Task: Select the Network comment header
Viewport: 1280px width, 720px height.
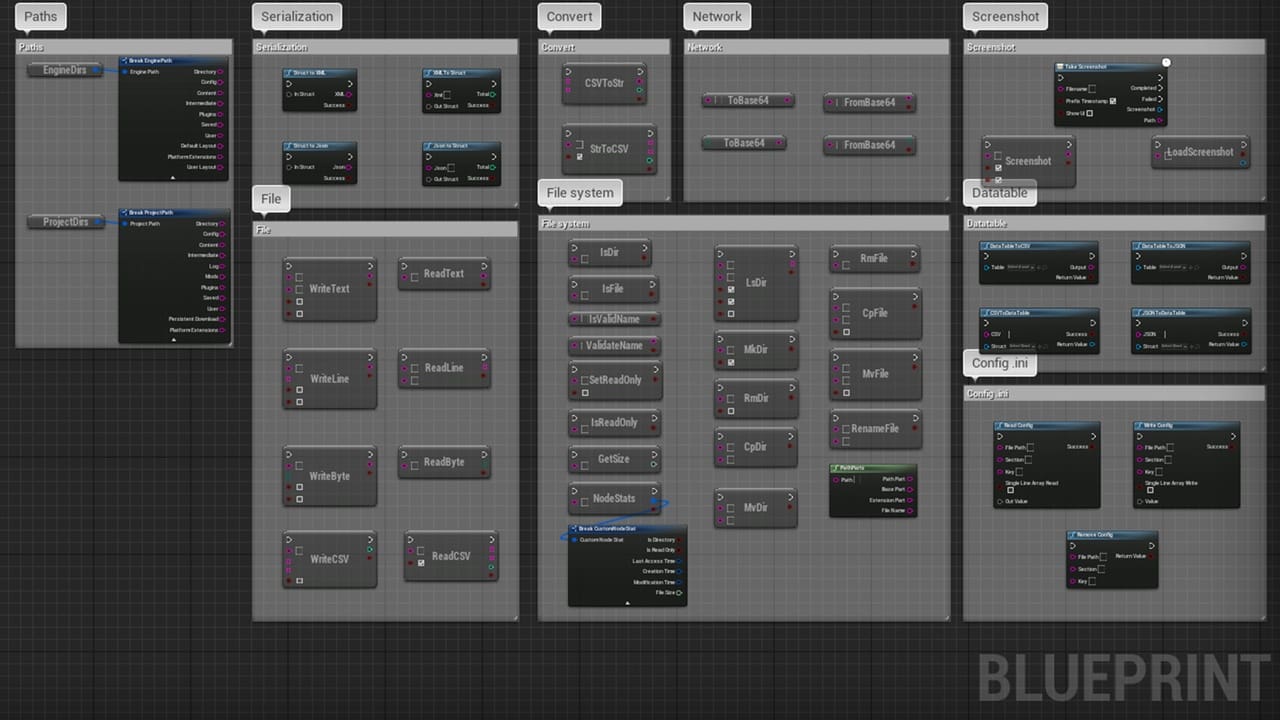Action: 717,16
